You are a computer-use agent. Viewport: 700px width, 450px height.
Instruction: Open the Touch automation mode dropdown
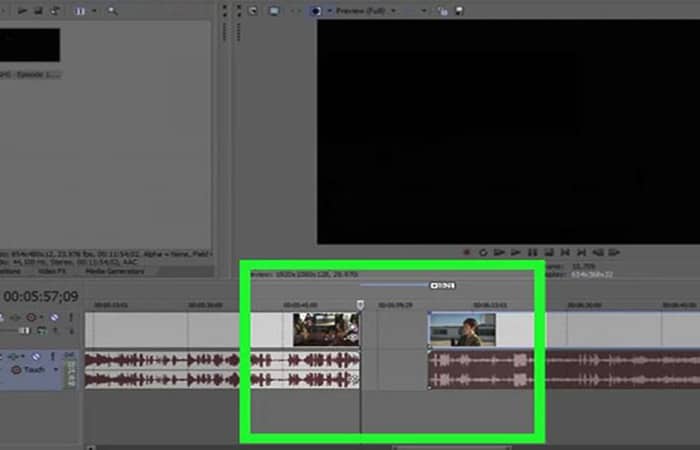click(x=56, y=370)
